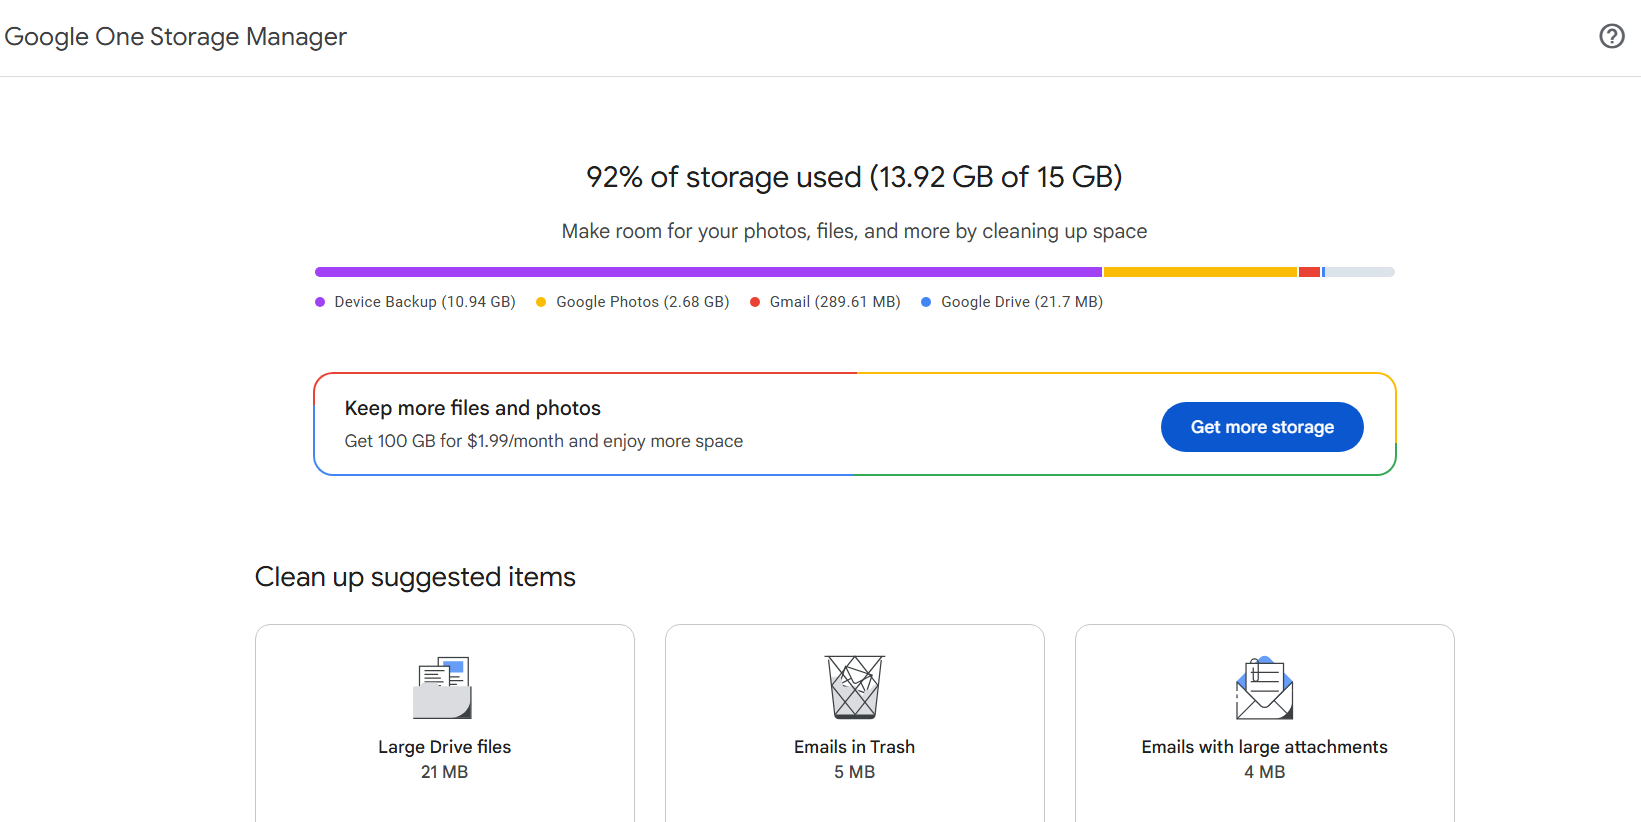Click the Large Drive files folder icon

443,688
